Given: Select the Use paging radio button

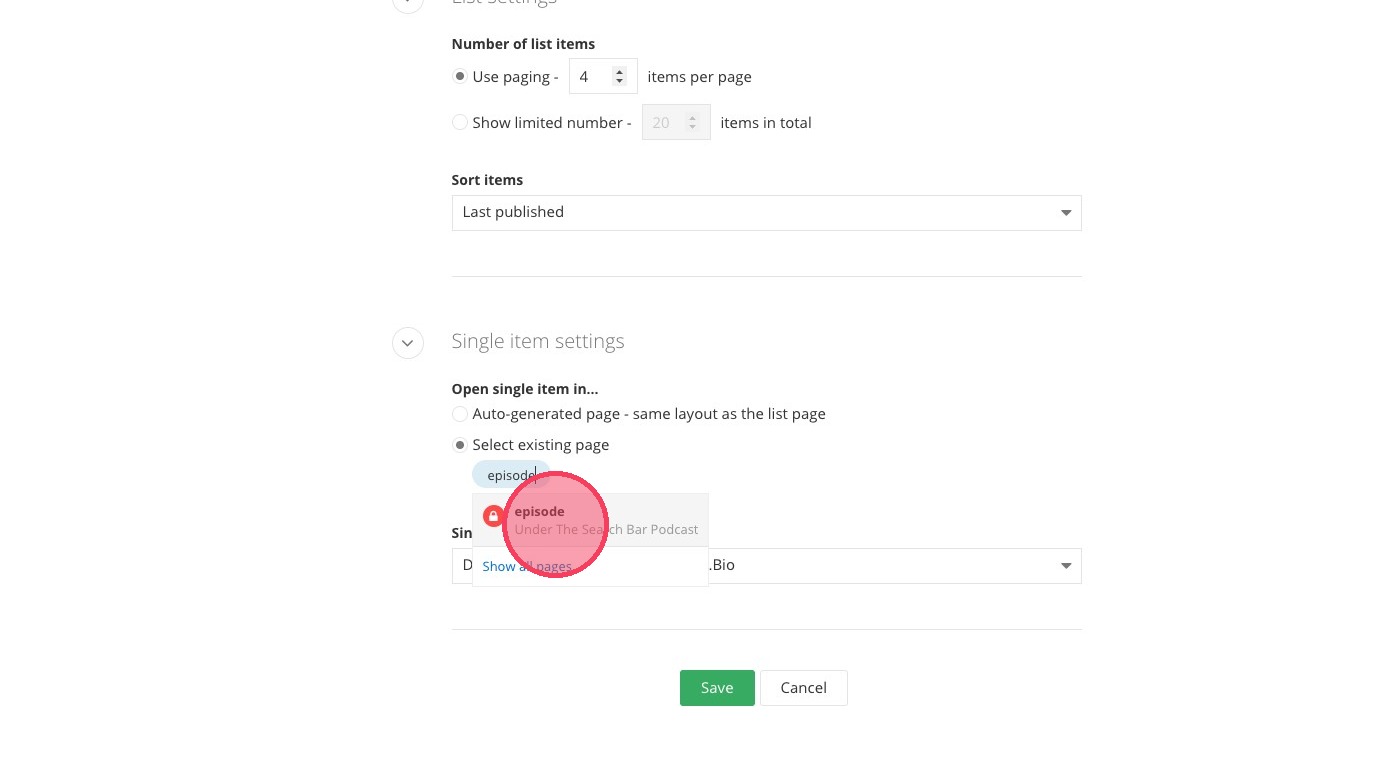Looking at the screenshot, I should [460, 77].
